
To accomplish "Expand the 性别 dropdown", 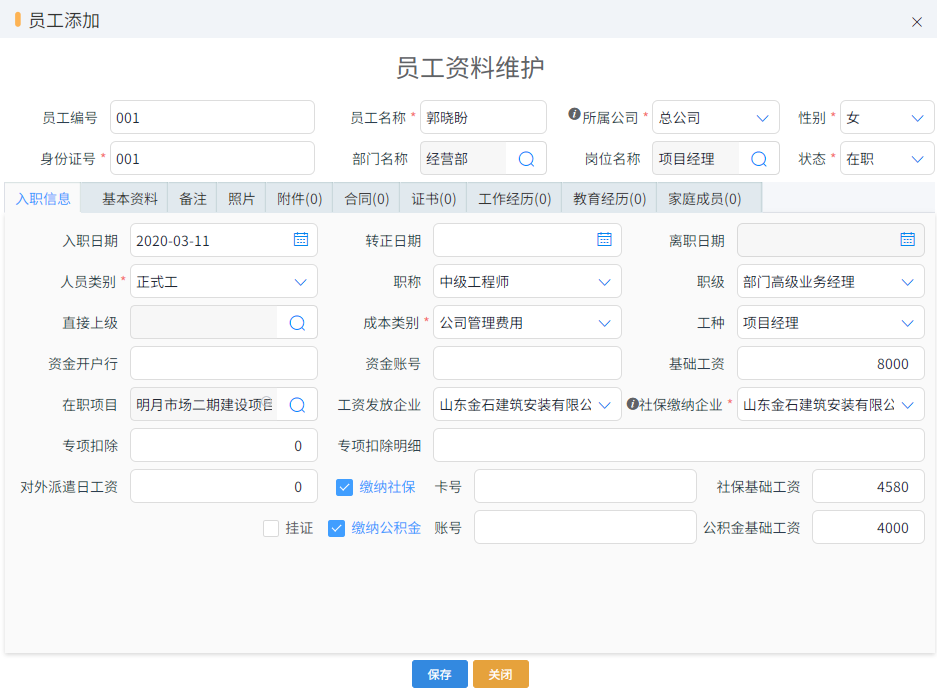I will pos(887,117).
